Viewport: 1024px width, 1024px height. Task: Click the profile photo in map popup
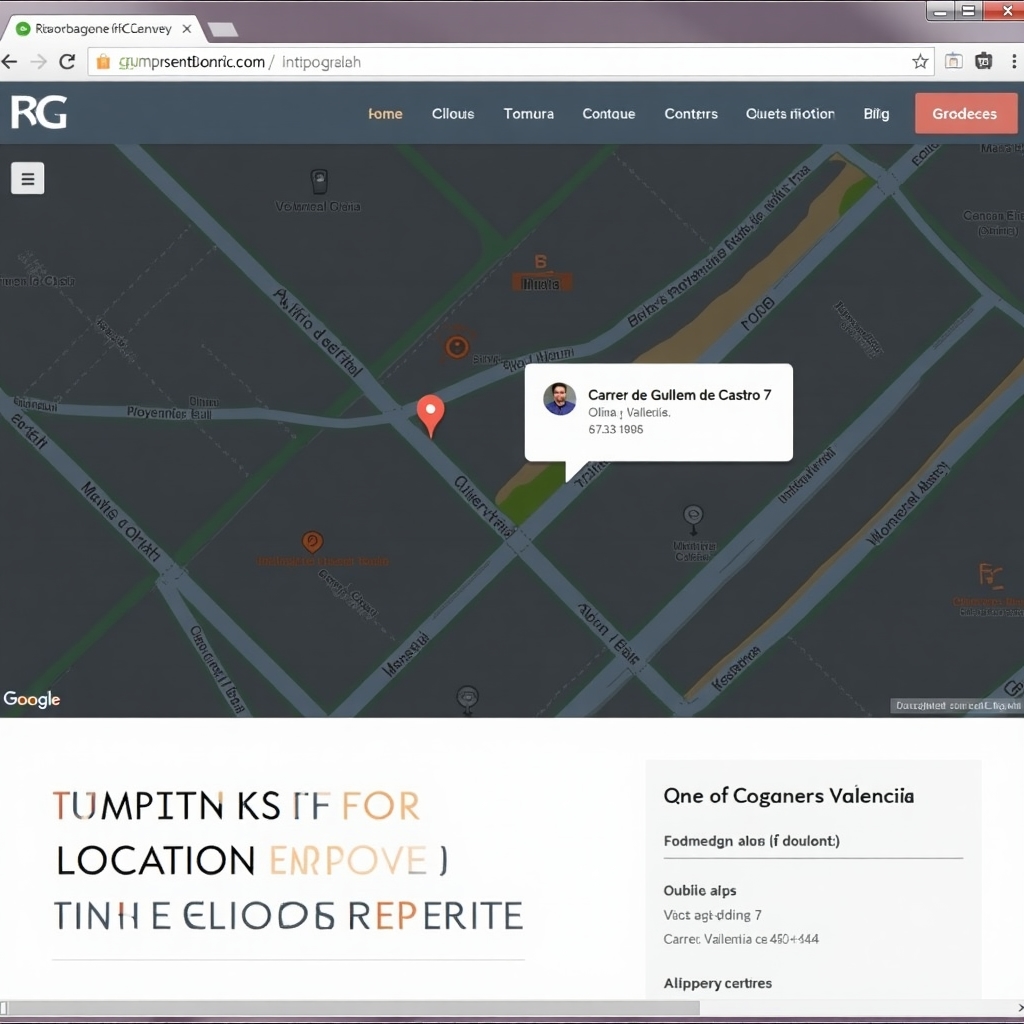[x=560, y=399]
